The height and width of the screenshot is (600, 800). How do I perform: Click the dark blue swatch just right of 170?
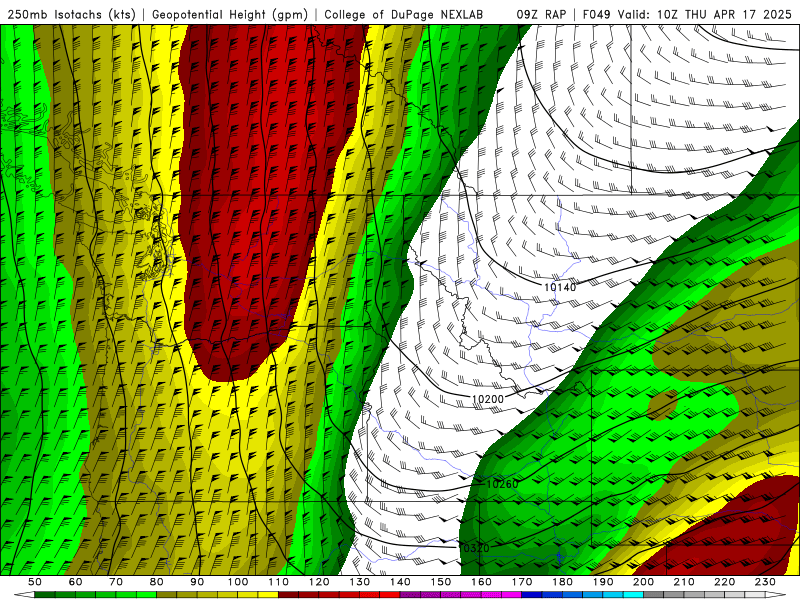(532, 595)
